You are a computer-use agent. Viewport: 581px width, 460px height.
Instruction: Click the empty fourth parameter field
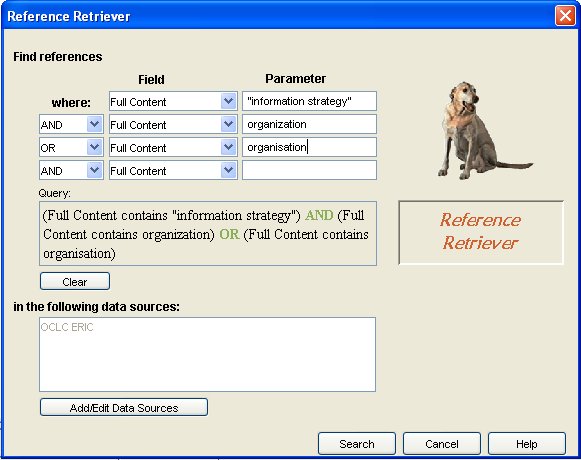pyautogui.click(x=309, y=170)
